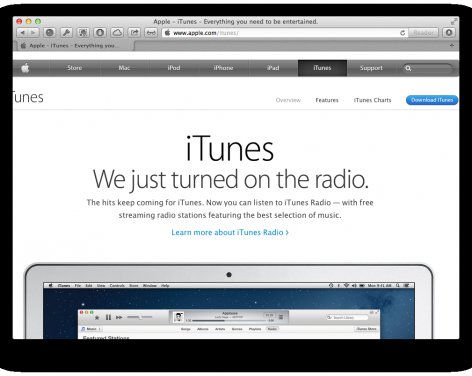Click the toolbar button right of Reader
This screenshot has height=376, width=472.
click(449, 33)
